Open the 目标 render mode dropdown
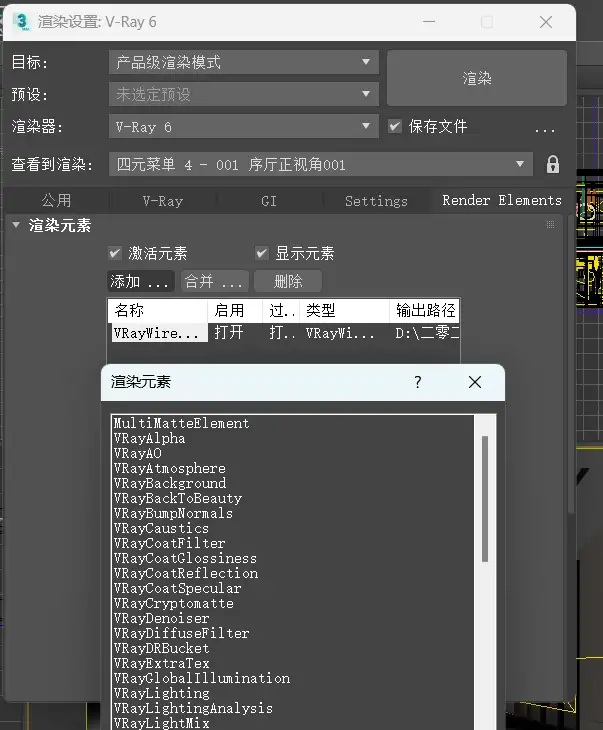Screen dimensions: 603x730 [x=244, y=62]
